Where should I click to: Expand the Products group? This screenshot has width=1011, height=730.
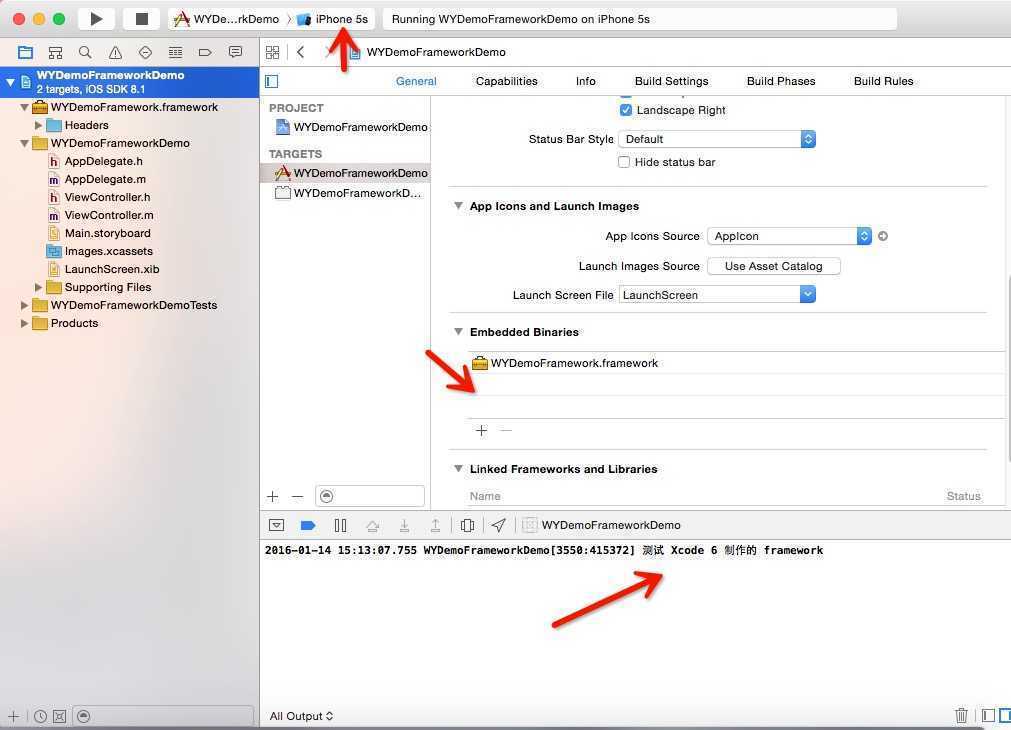point(24,323)
